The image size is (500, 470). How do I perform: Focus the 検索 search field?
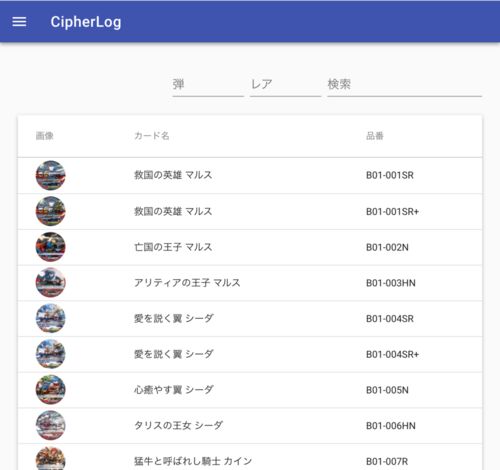pos(404,85)
